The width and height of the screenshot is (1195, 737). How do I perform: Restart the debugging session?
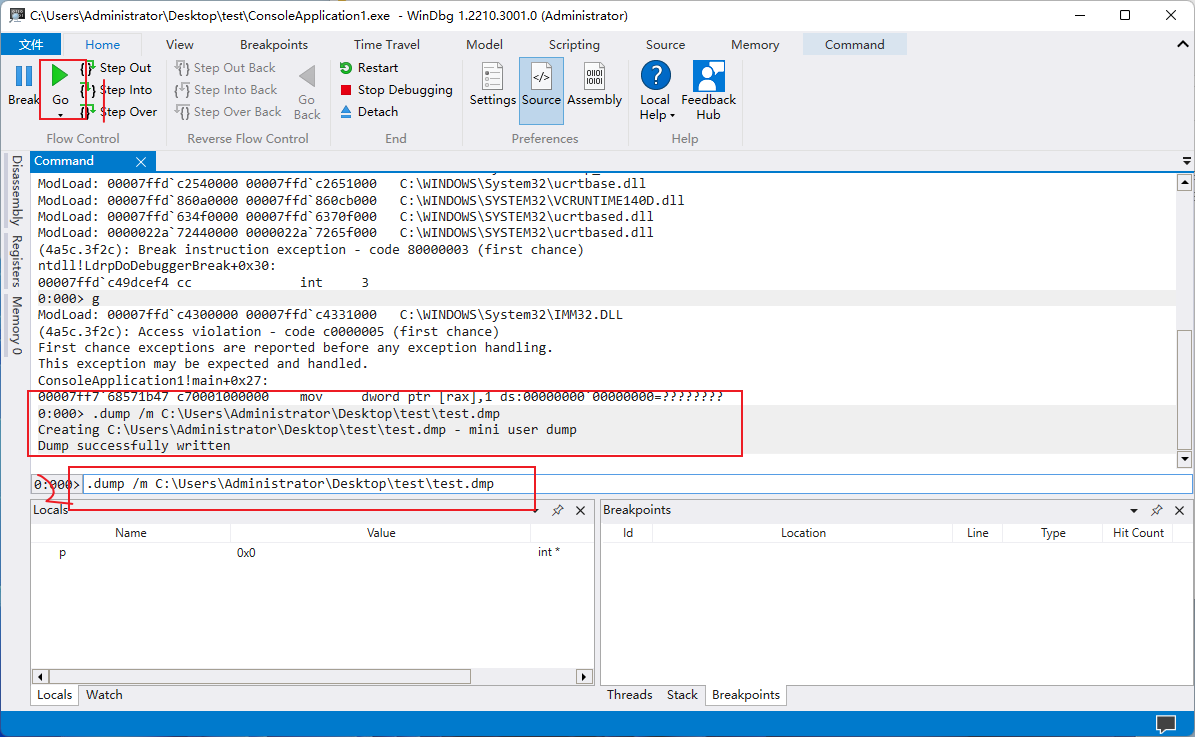[368, 68]
